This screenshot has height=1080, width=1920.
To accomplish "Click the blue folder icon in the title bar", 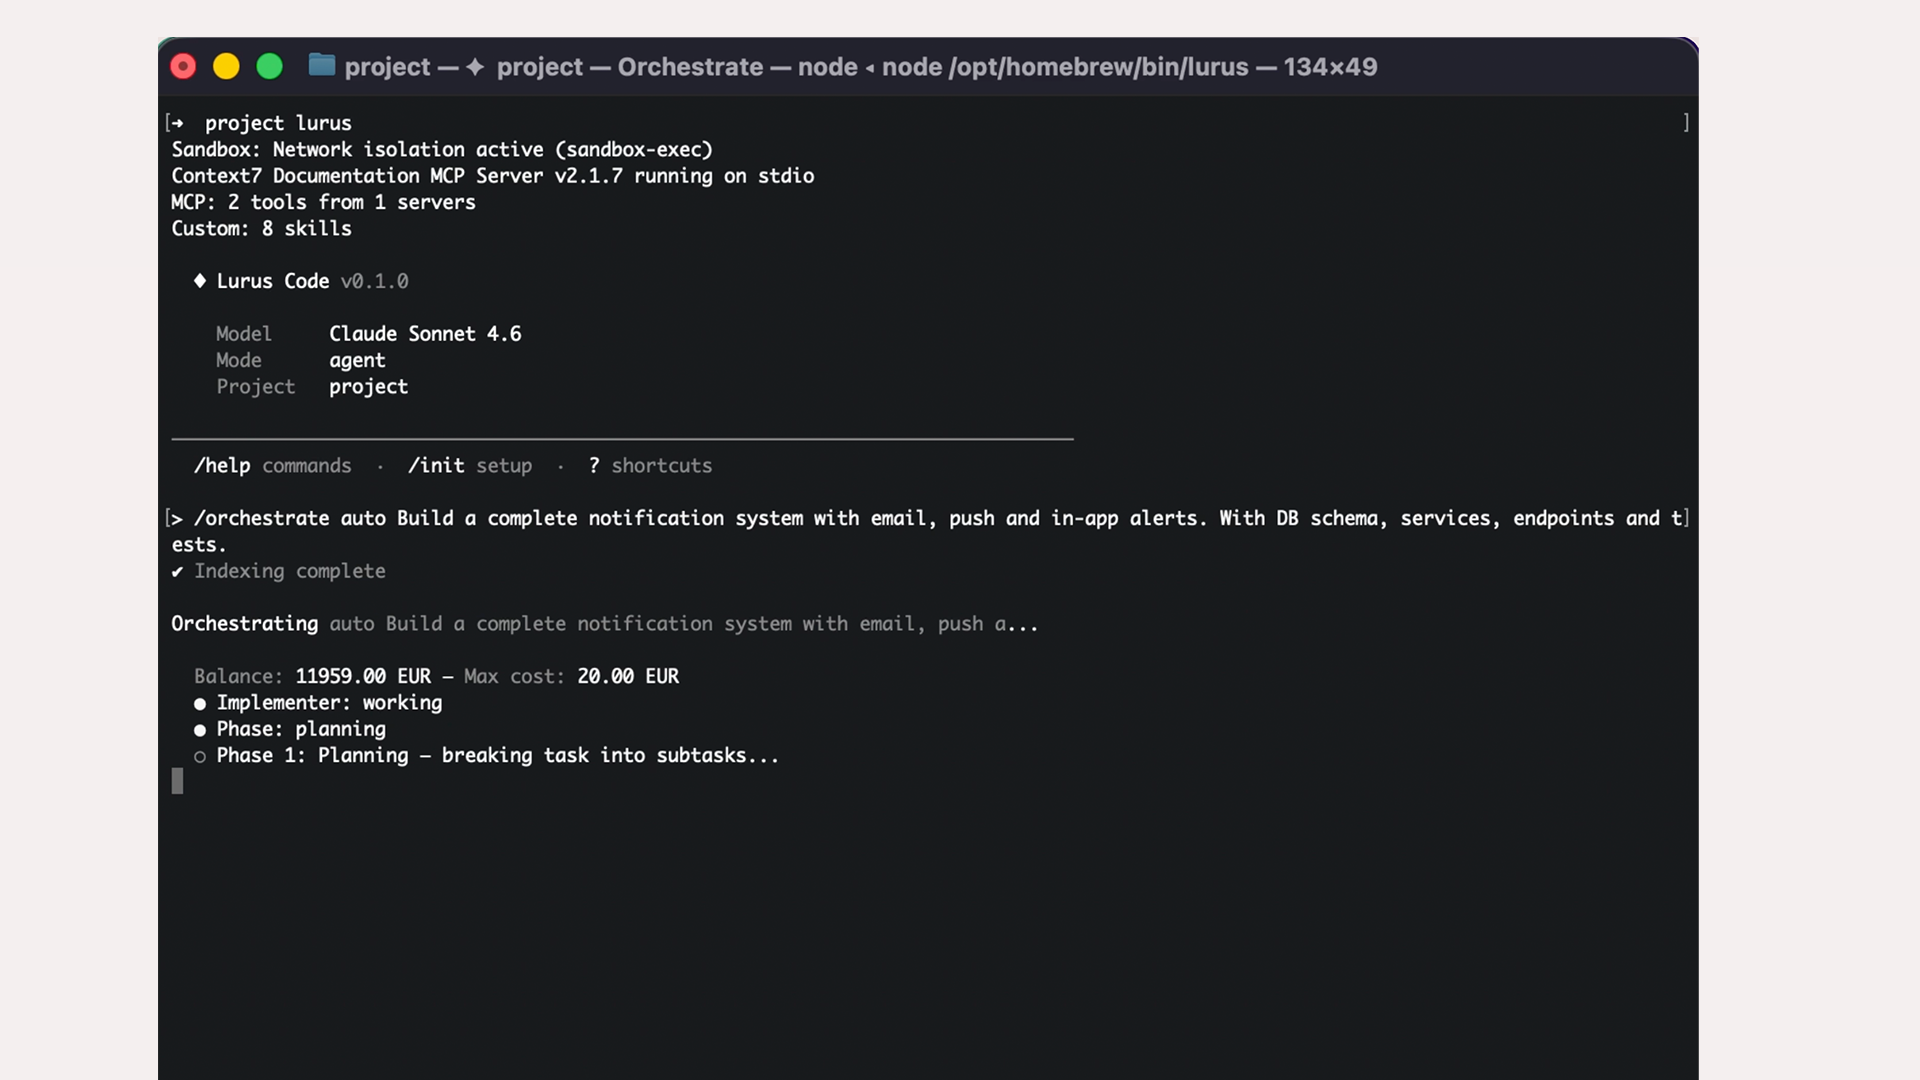I will point(321,65).
